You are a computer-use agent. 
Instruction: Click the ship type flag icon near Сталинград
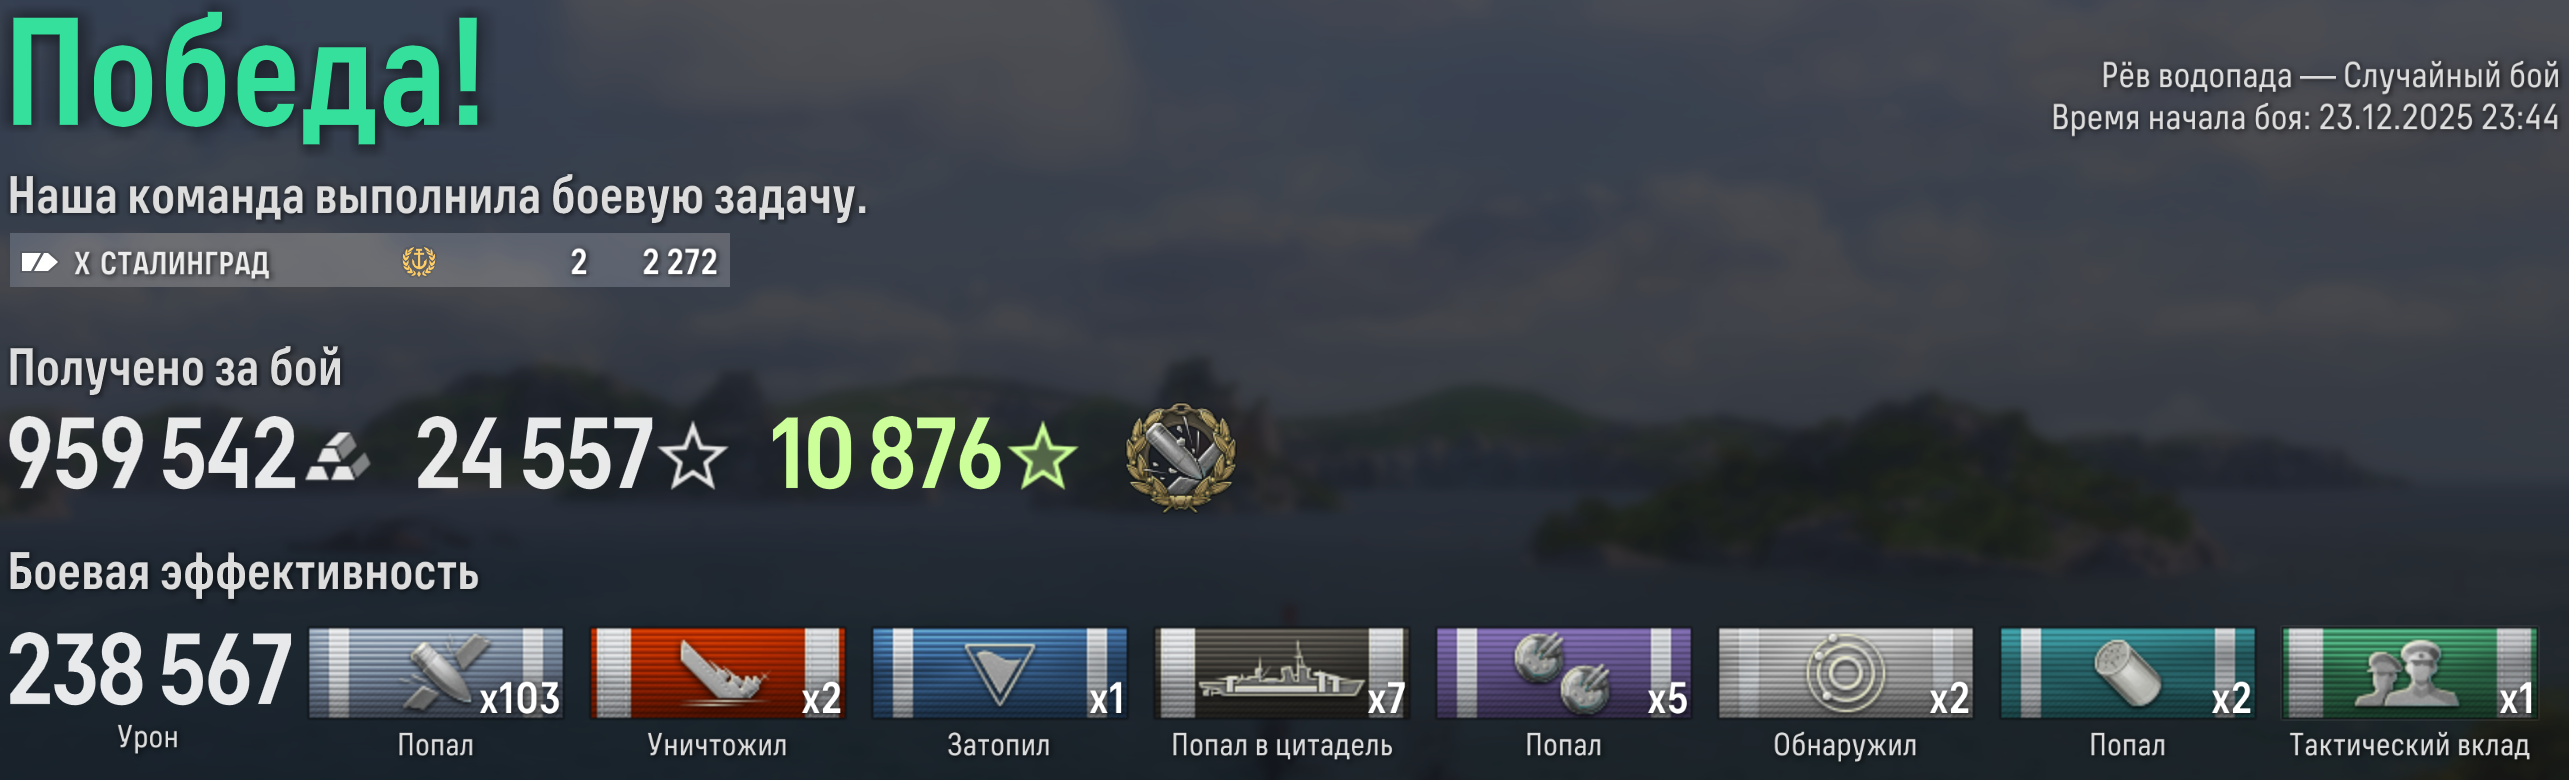tap(40, 262)
